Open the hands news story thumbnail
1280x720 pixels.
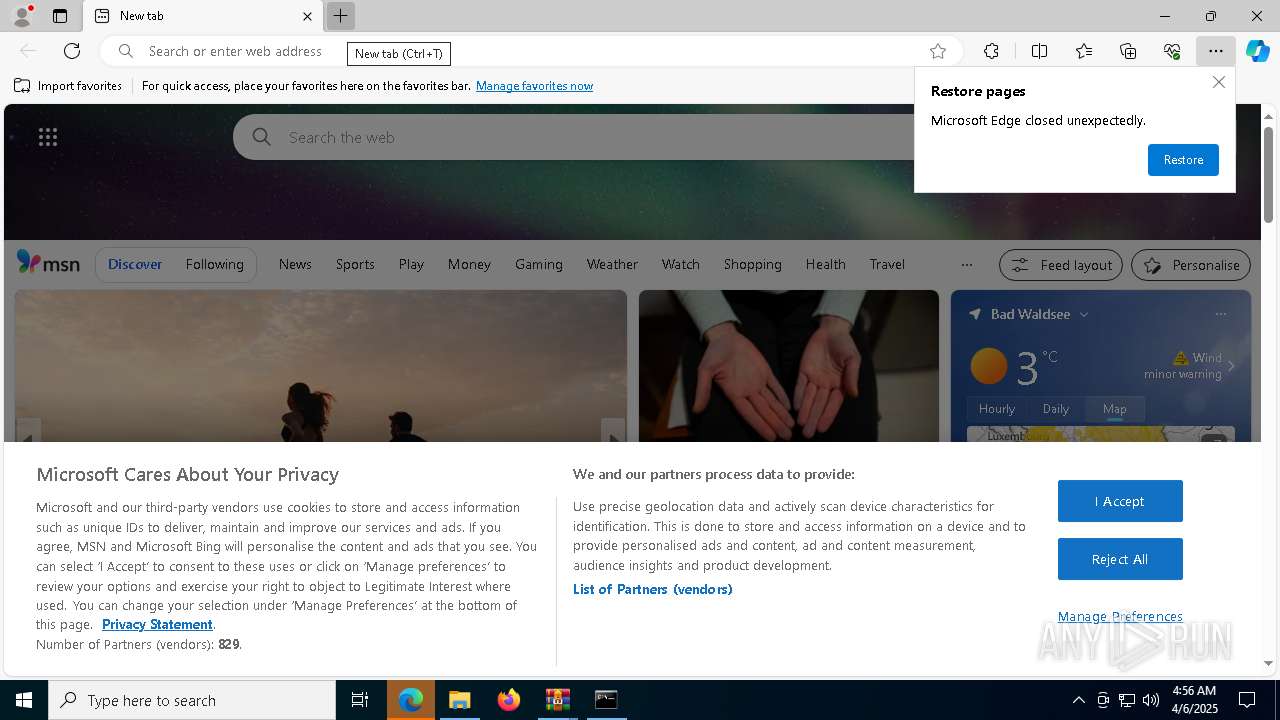789,366
